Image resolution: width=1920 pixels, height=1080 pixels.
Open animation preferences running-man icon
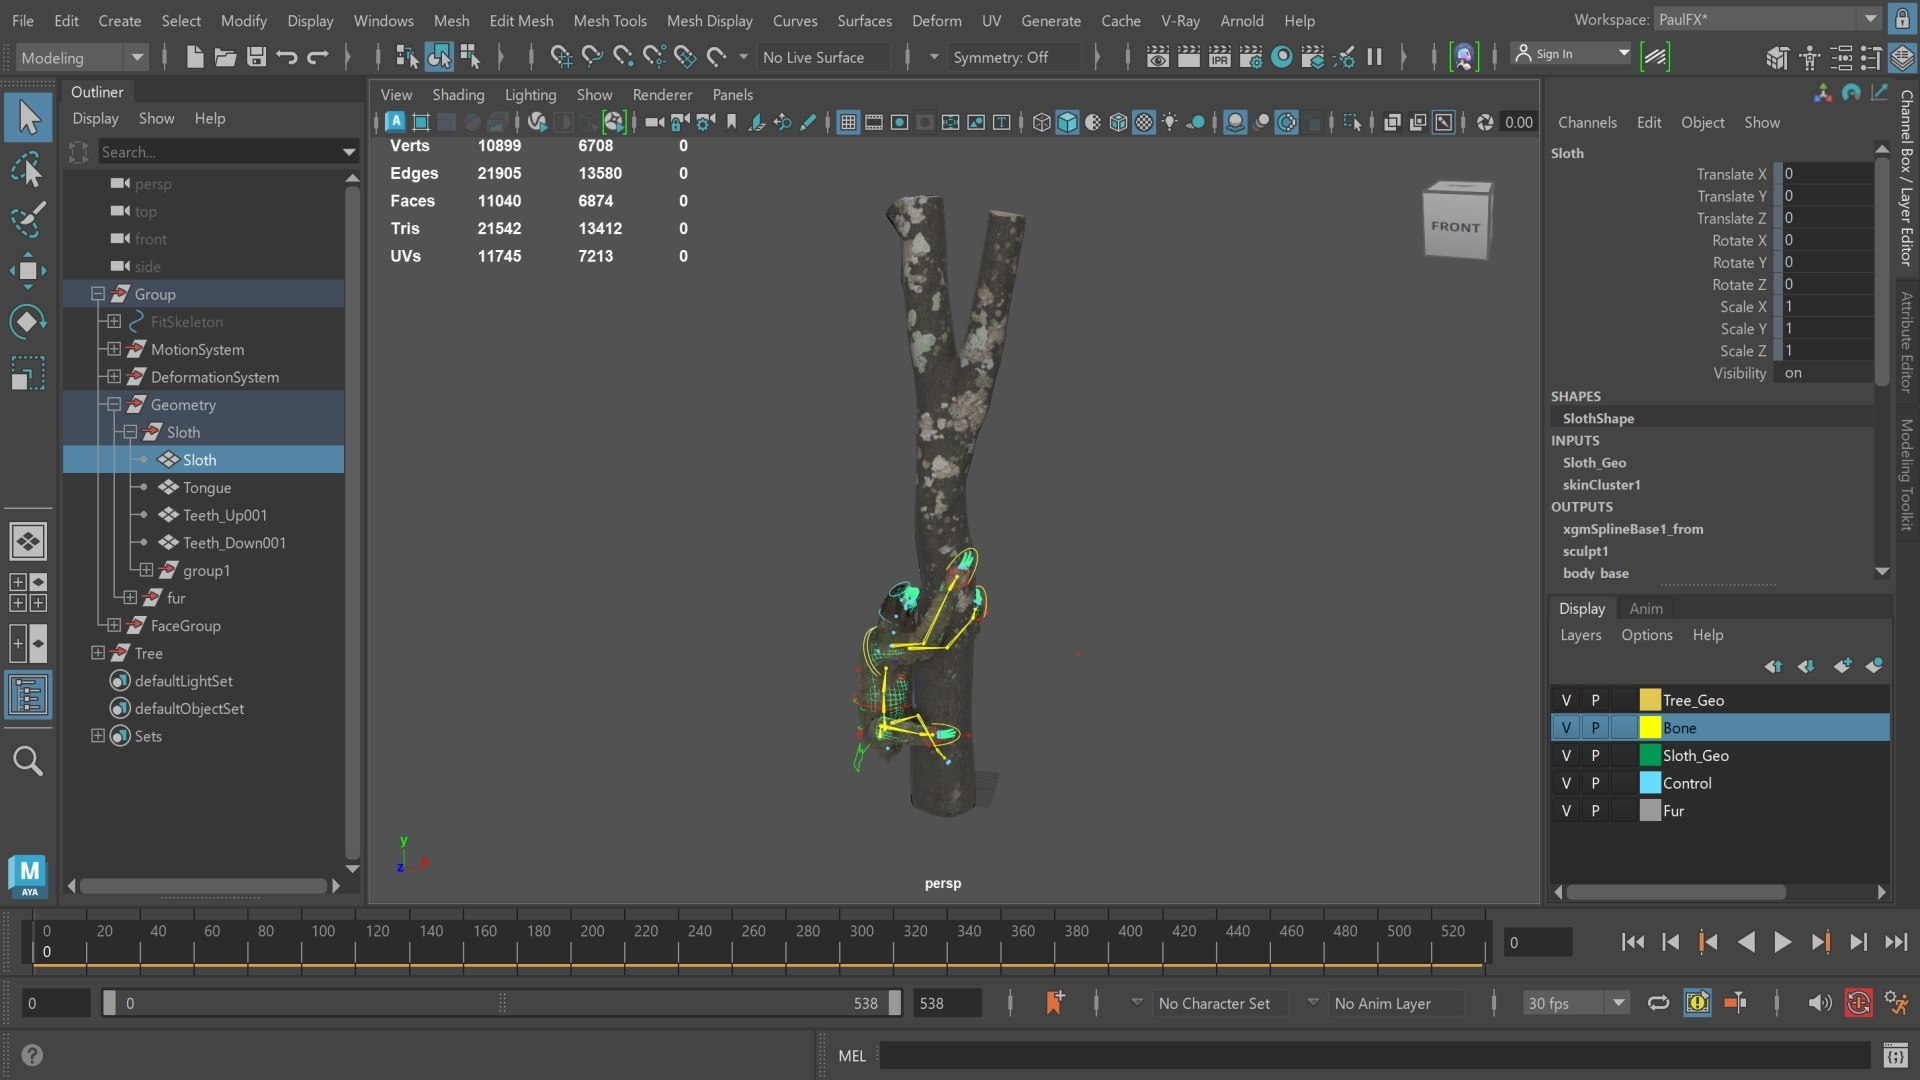(1896, 1002)
